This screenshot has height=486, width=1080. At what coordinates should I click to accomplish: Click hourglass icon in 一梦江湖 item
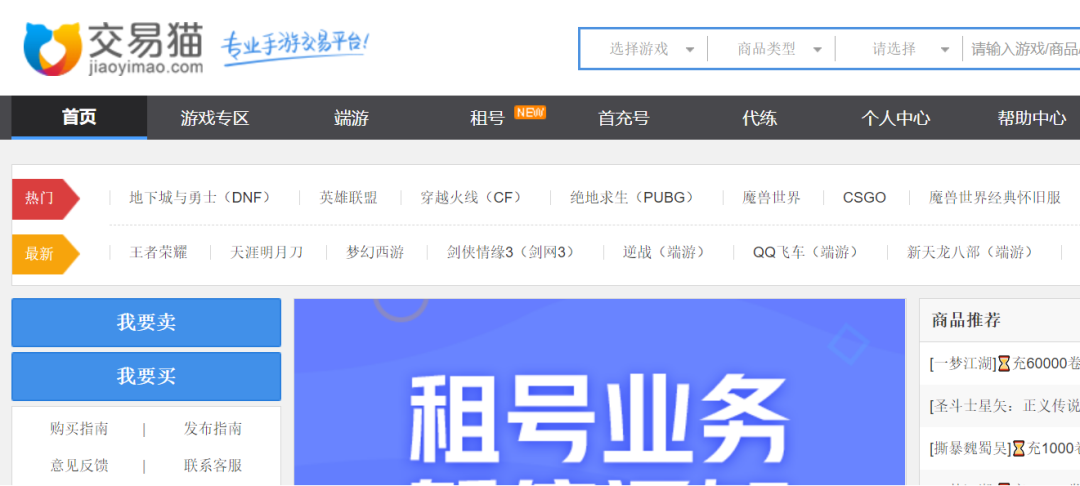(x=1005, y=364)
